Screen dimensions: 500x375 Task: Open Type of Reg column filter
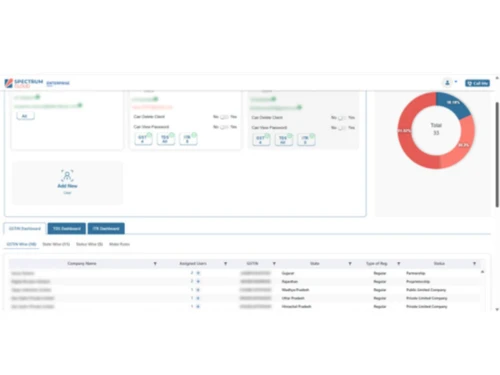[x=399, y=264]
